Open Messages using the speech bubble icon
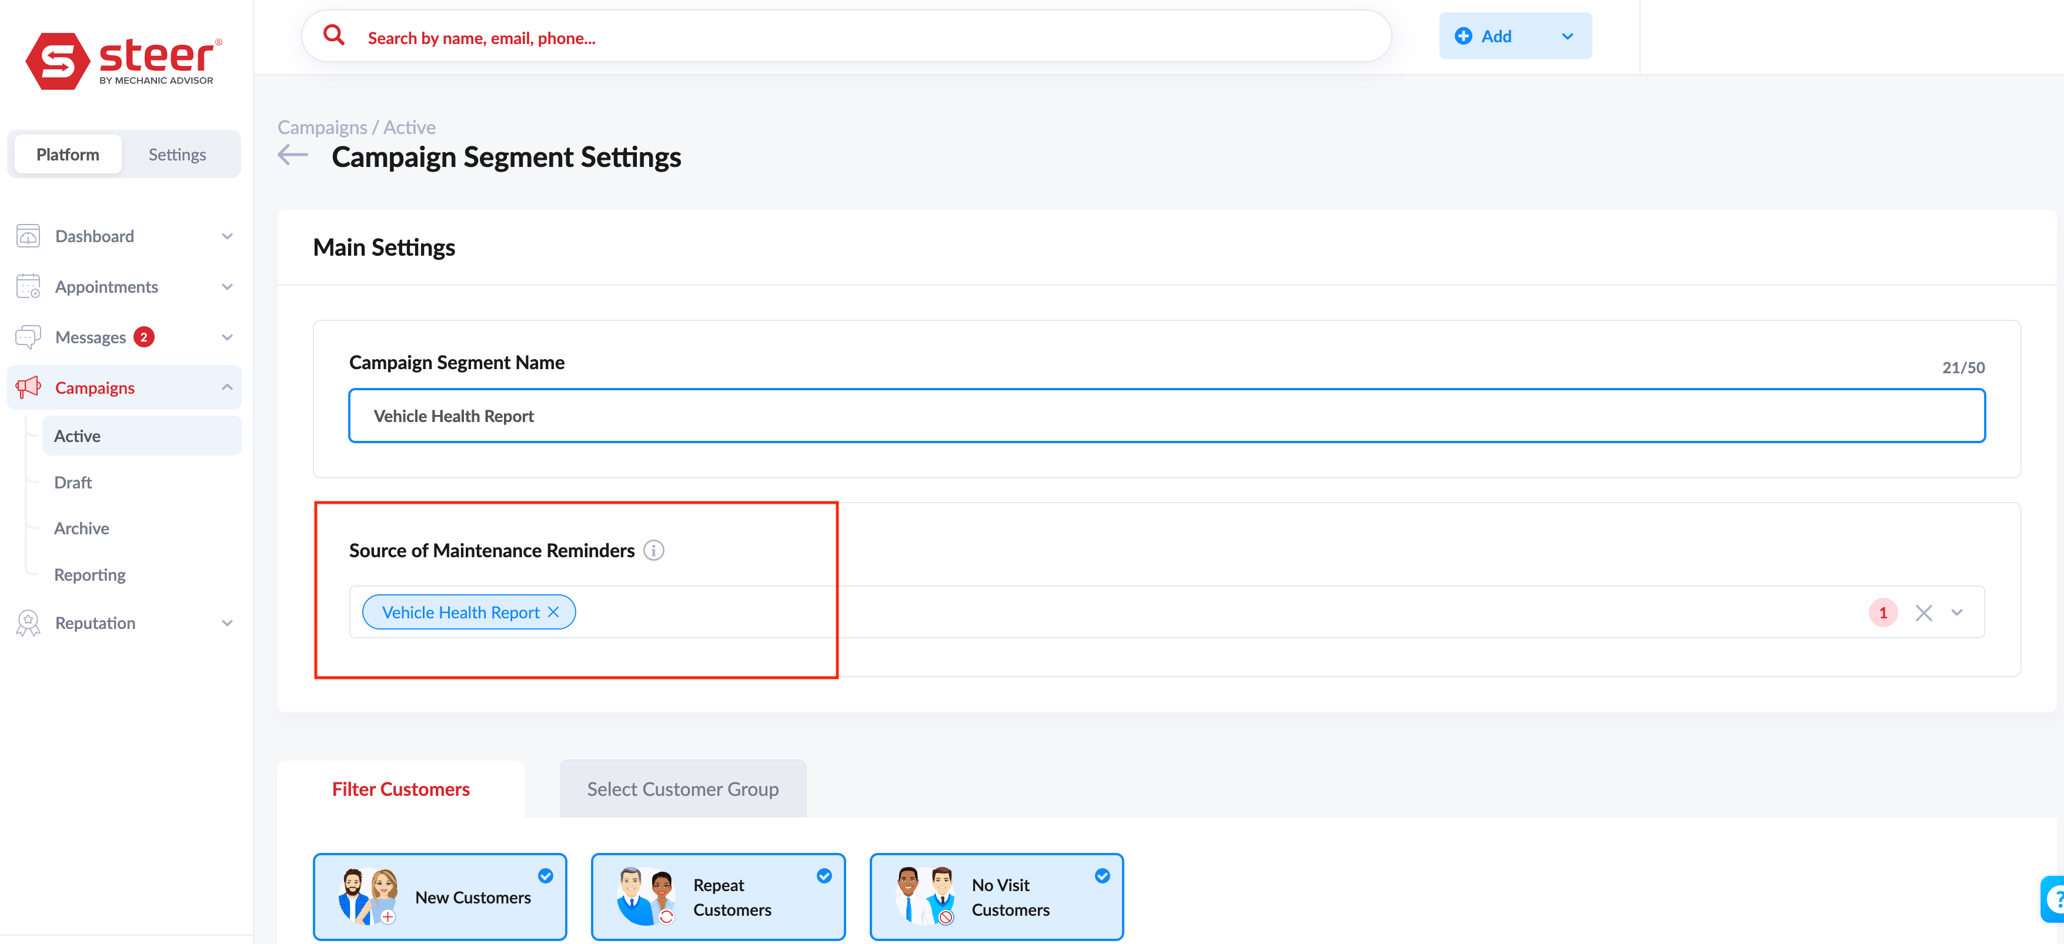 click(x=28, y=337)
